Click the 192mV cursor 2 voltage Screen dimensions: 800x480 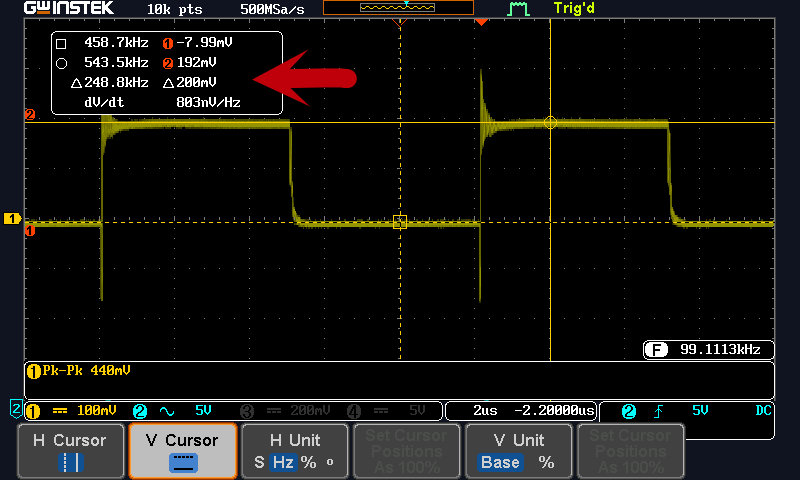click(196, 62)
